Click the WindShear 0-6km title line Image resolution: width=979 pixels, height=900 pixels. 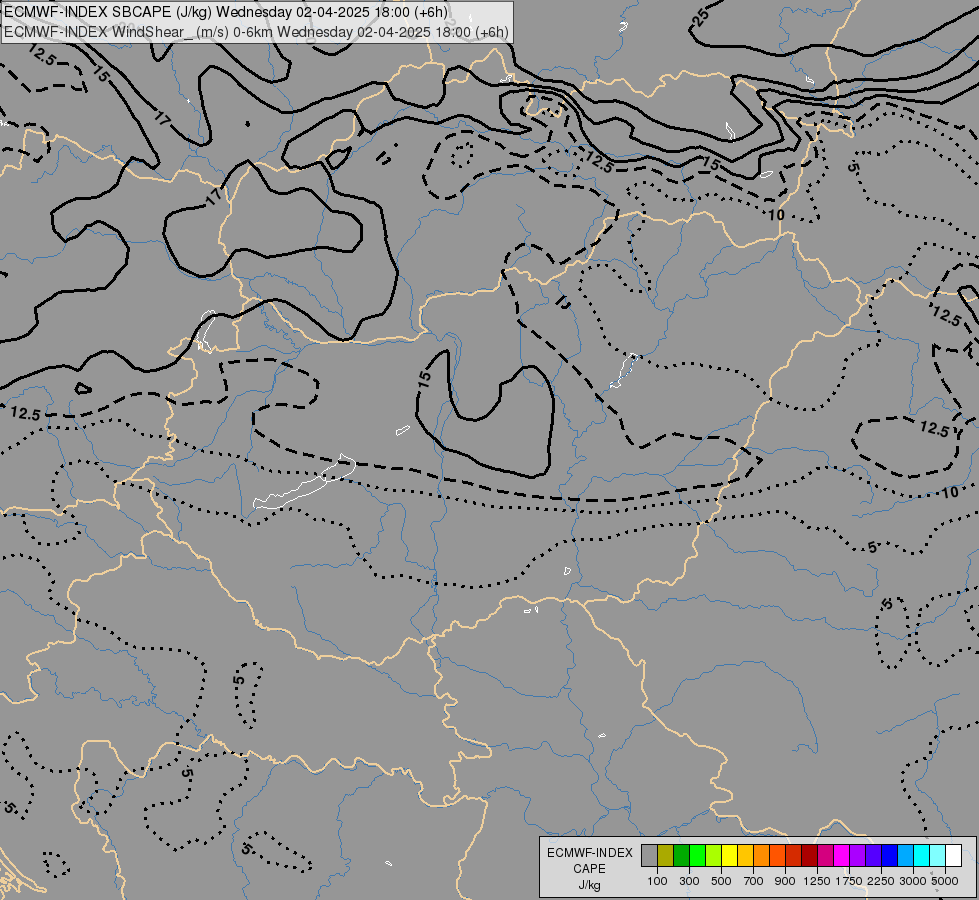pyautogui.click(x=256, y=32)
